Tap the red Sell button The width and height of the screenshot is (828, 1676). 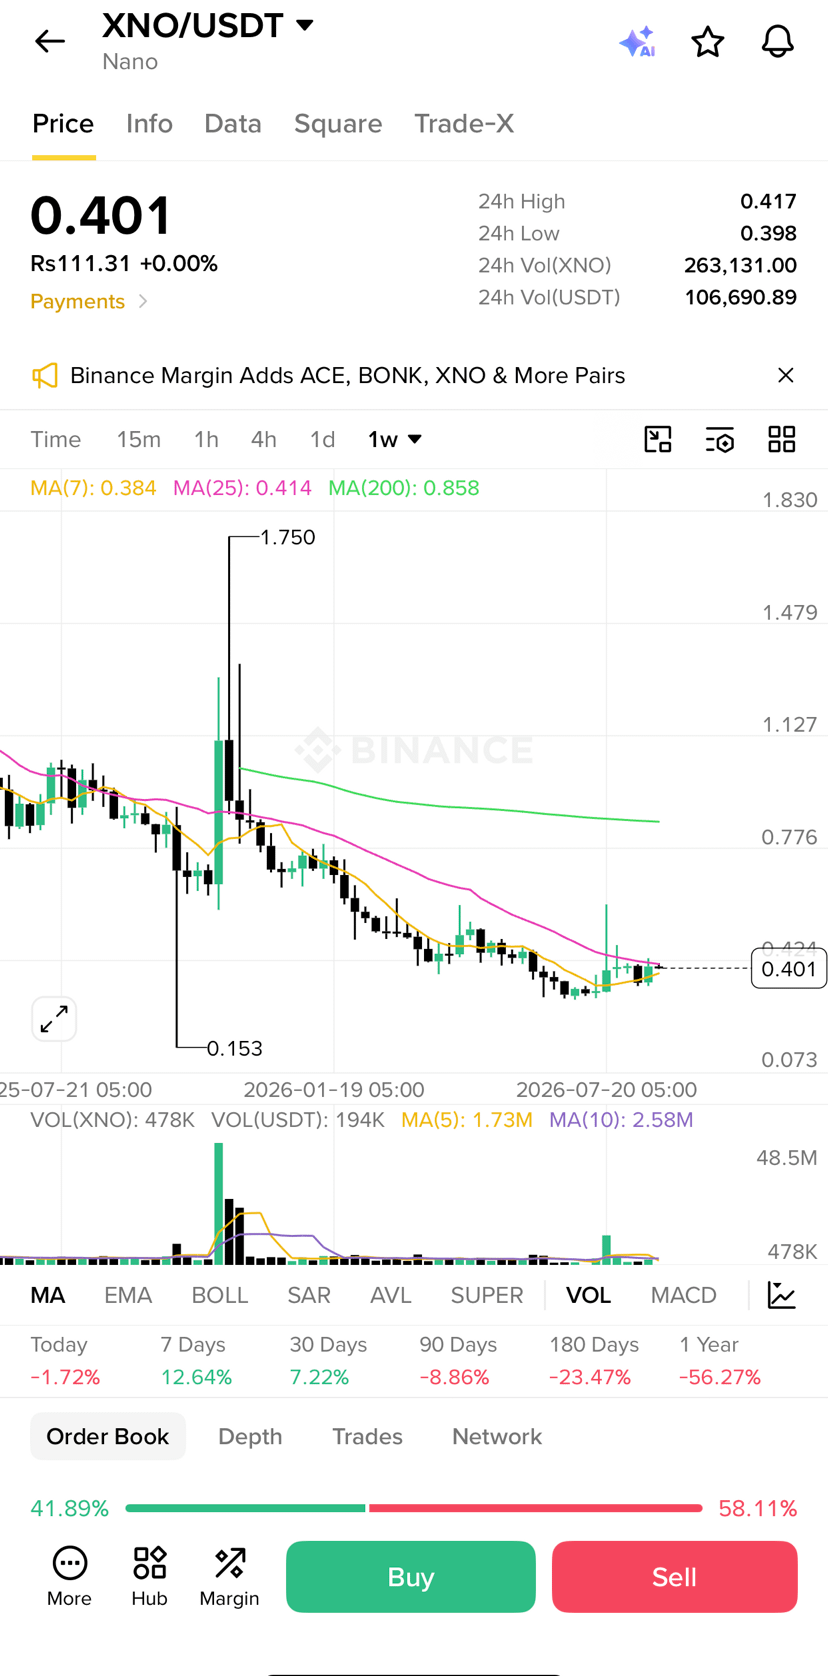tap(675, 1577)
